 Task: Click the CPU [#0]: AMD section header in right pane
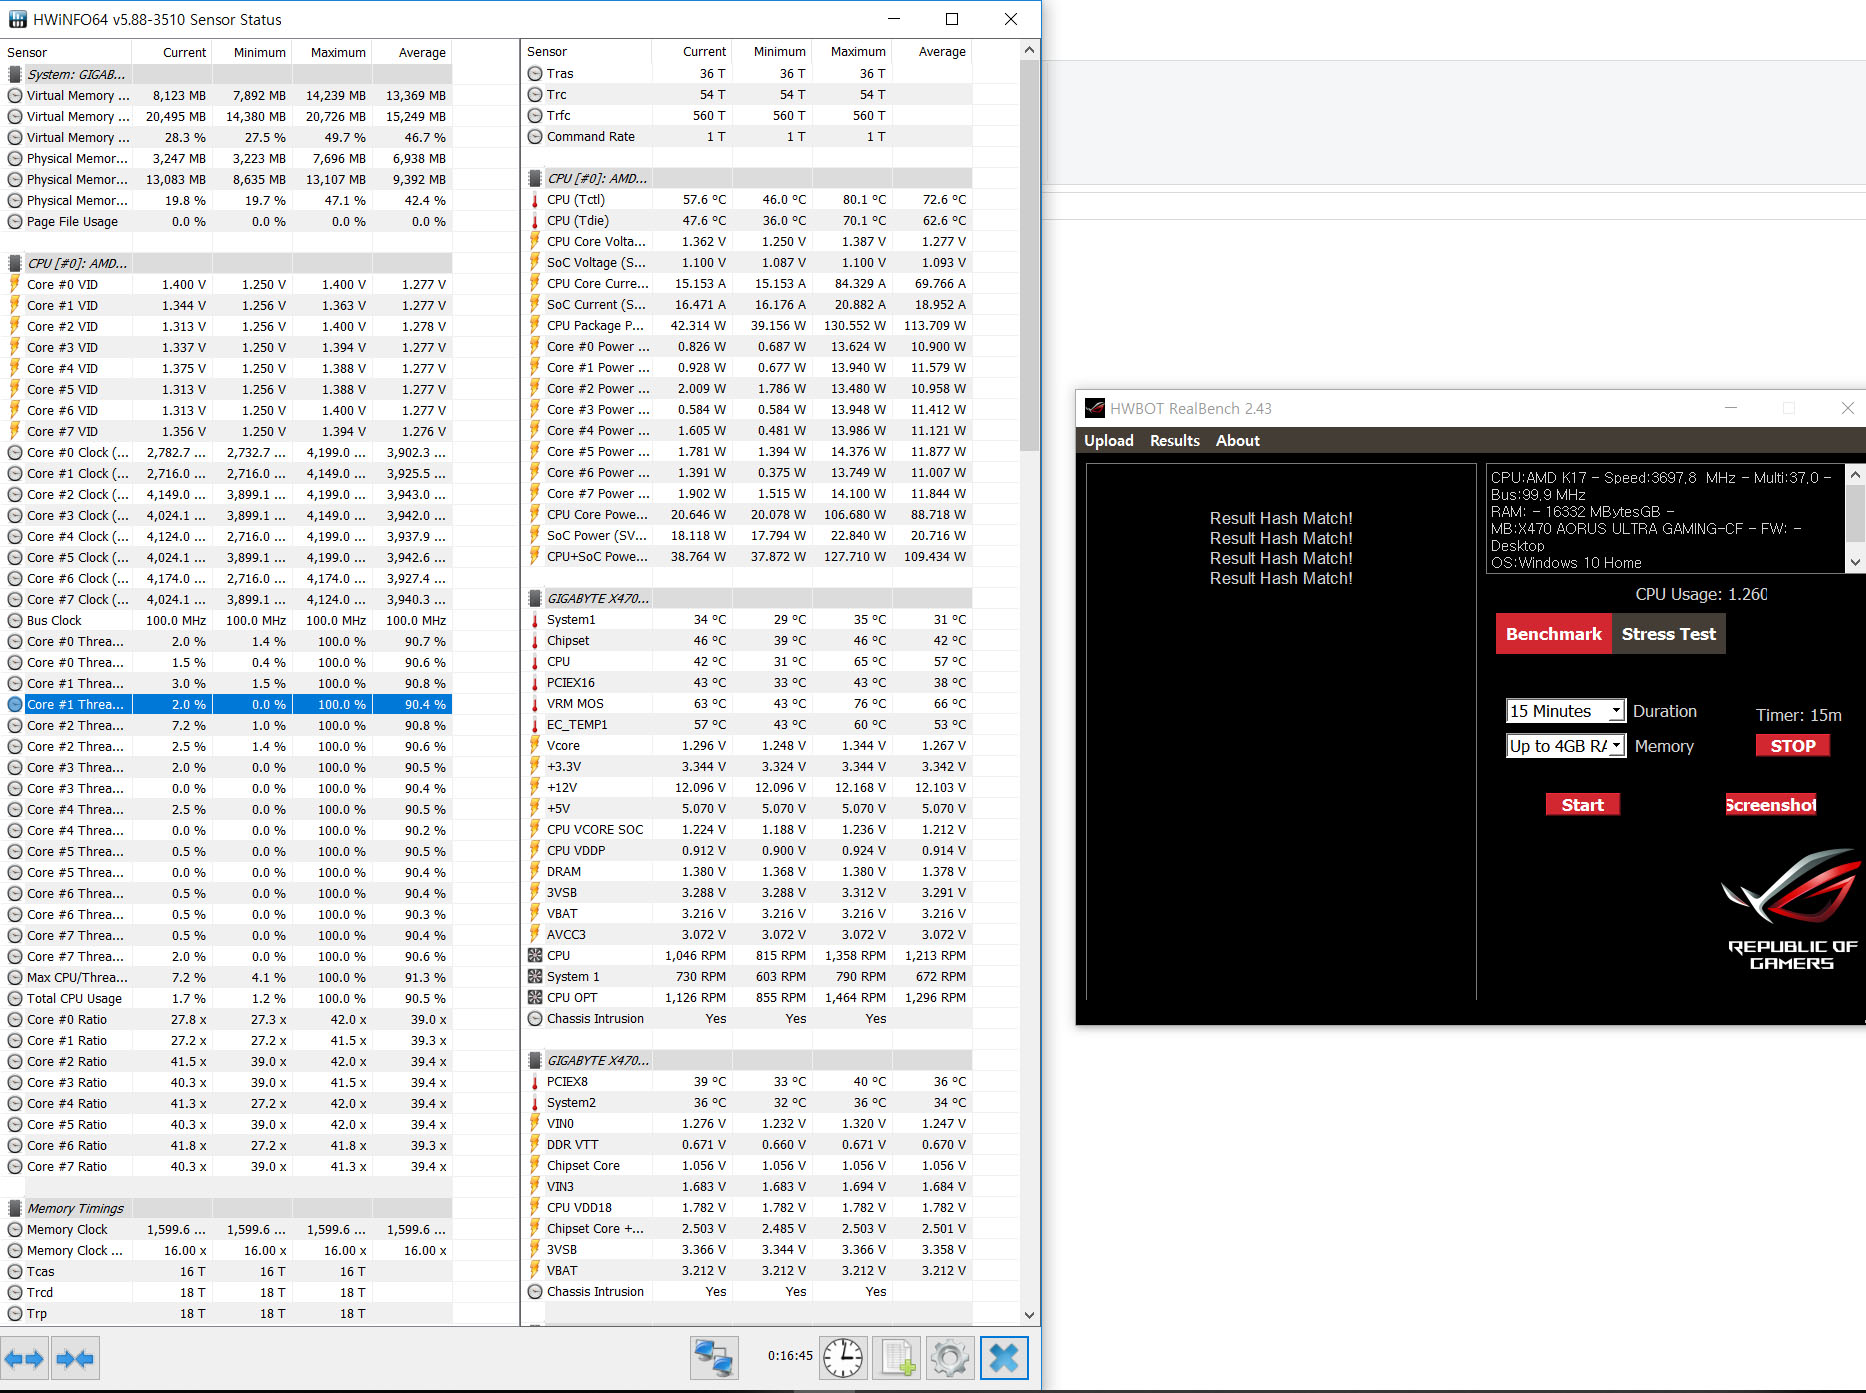coord(747,178)
